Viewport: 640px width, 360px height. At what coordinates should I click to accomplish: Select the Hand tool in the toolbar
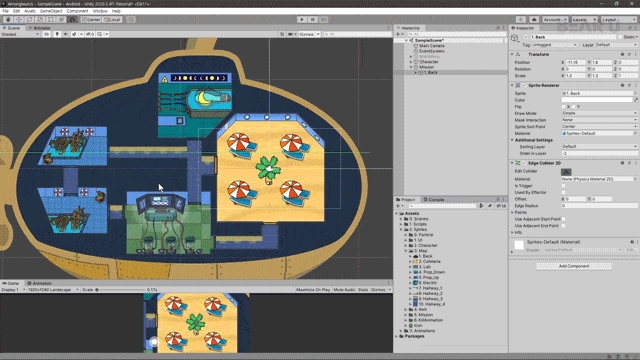click(x=8, y=19)
